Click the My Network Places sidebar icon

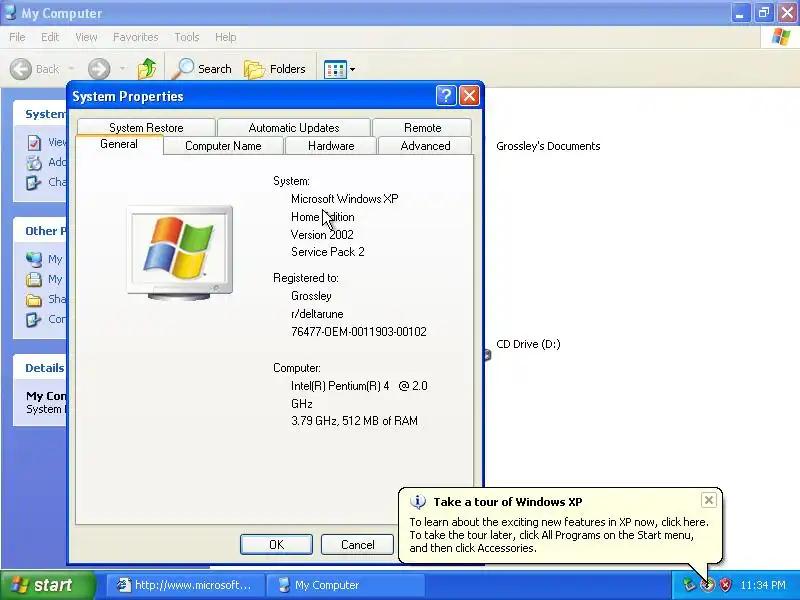point(34,259)
